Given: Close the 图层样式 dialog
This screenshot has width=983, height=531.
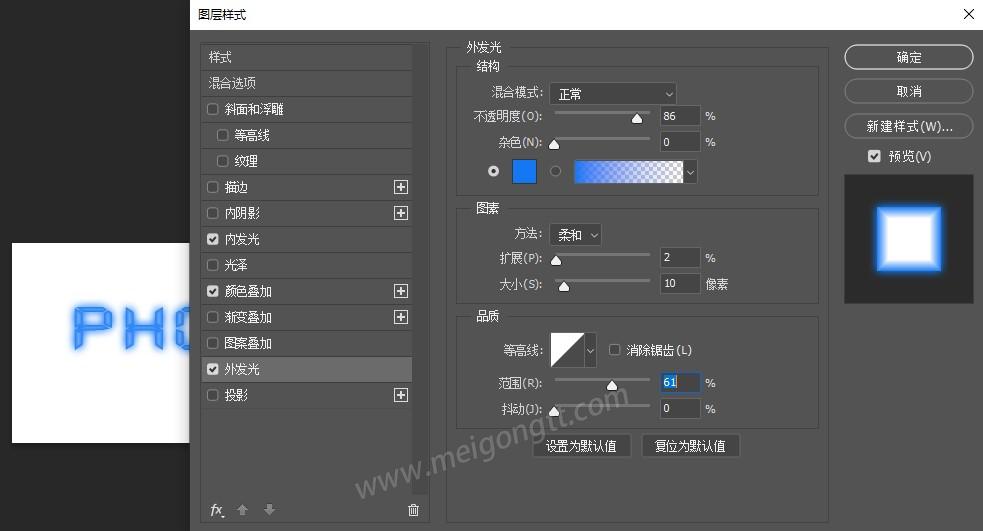Looking at the screenshot, I should (x=969, y=14).
